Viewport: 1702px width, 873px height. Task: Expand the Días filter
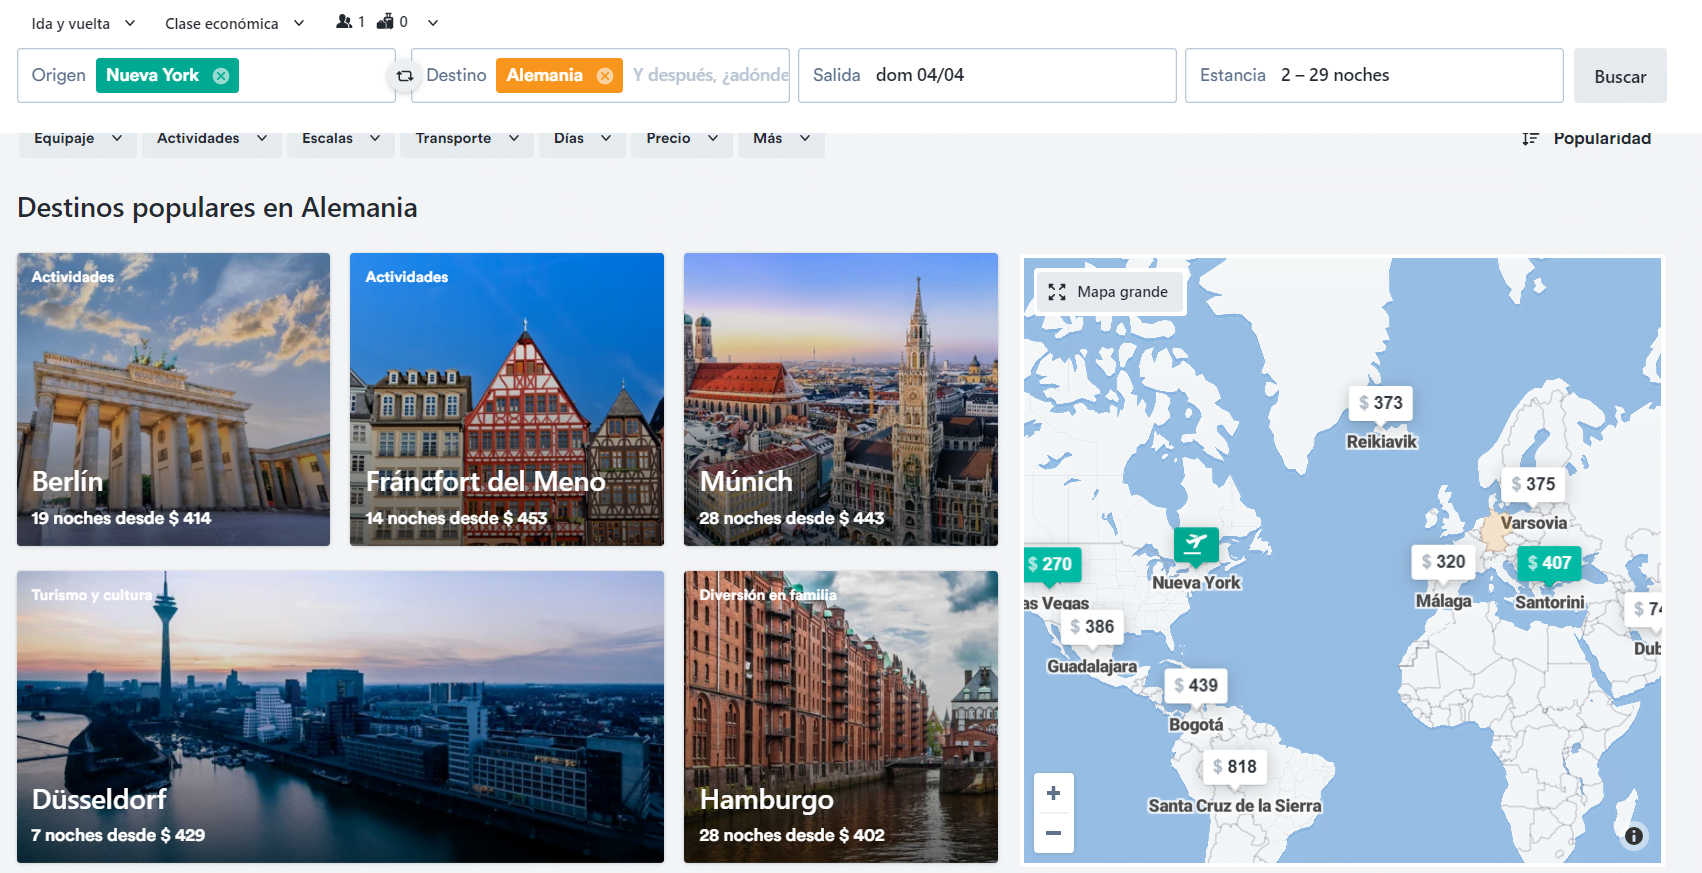(582, 139)
